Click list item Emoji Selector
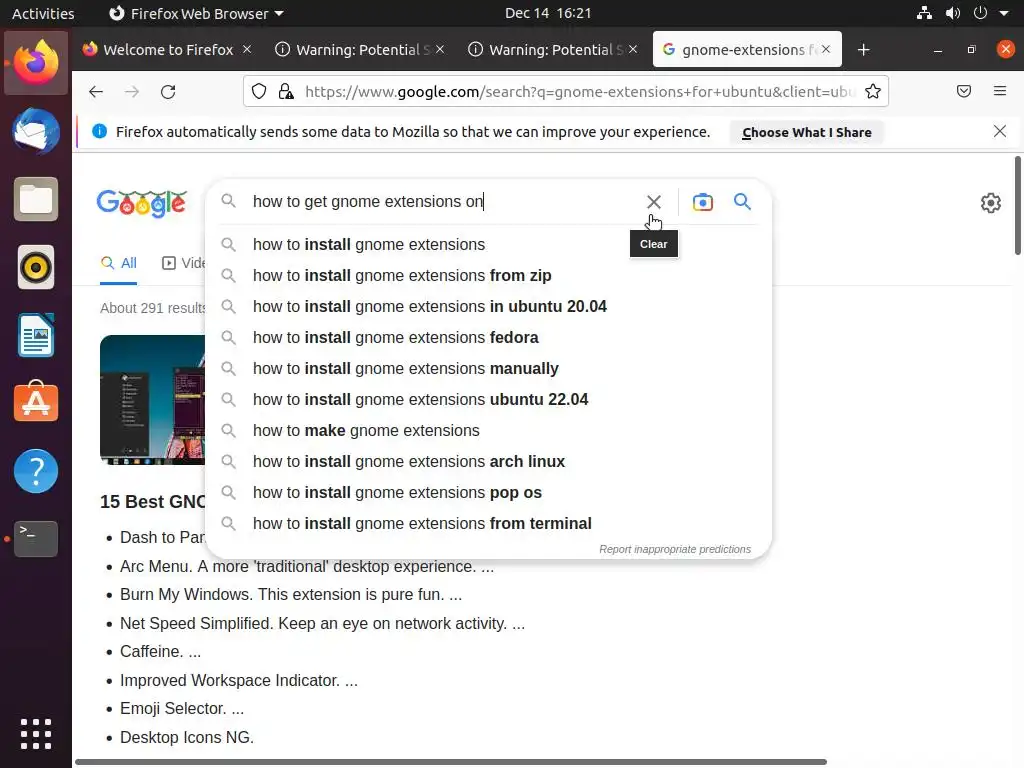The height and width of the screenshot is (768, 1024). [182, 709]
